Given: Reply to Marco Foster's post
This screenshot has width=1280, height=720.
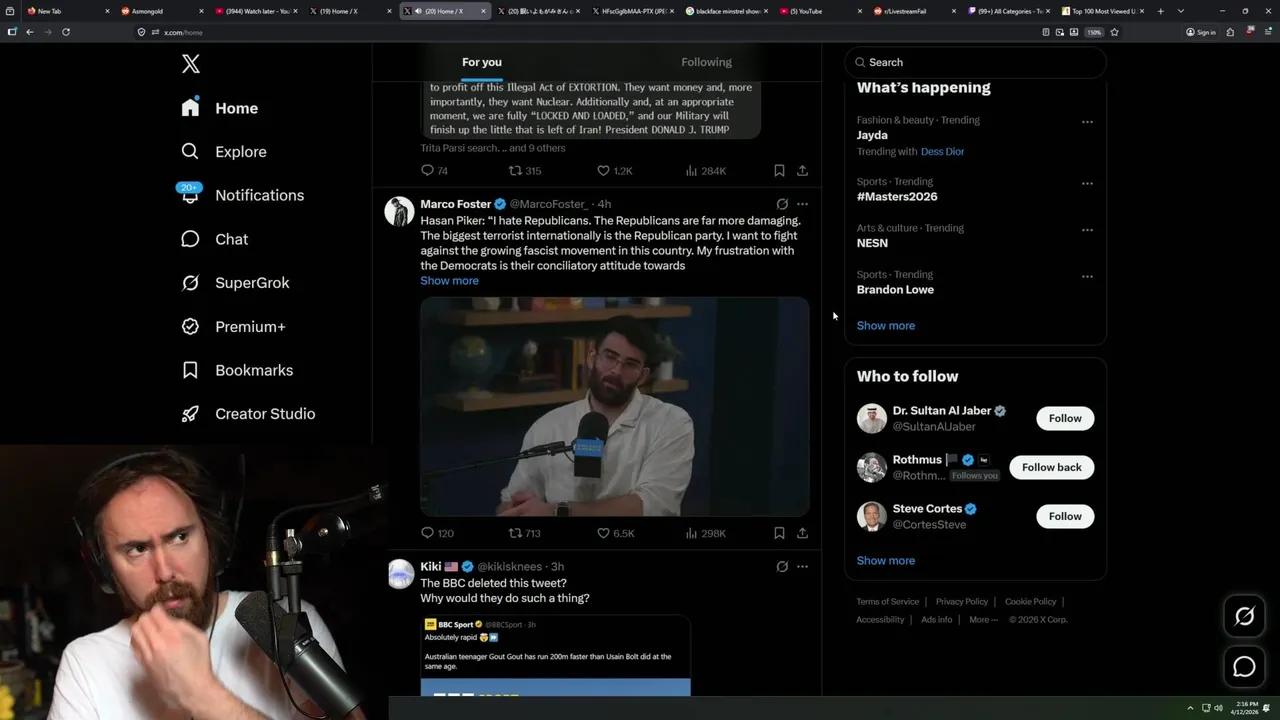Looking at the screenshot, I should [437, 533].
